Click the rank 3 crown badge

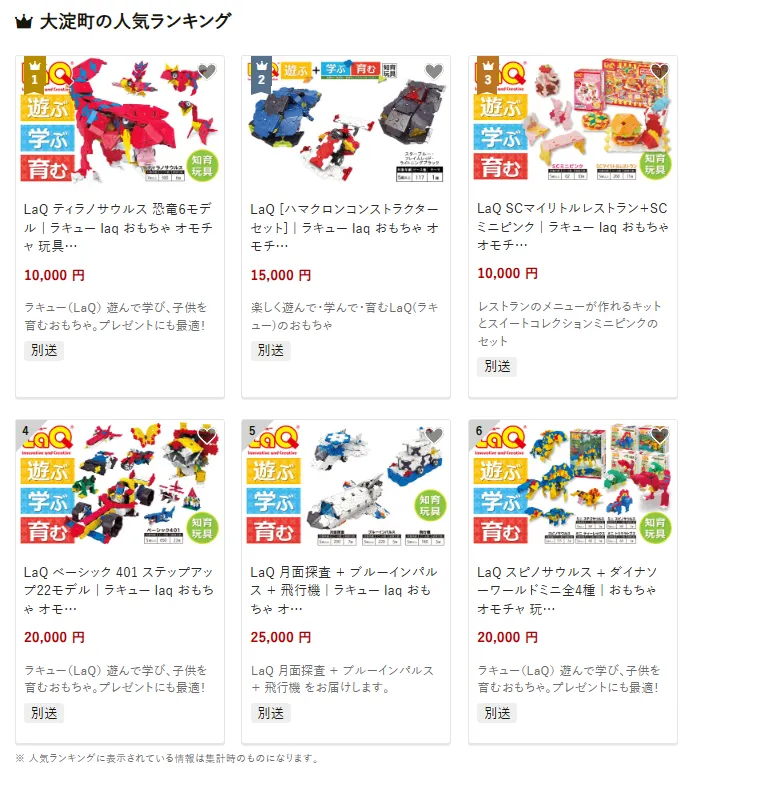click(x=487, y=74)
